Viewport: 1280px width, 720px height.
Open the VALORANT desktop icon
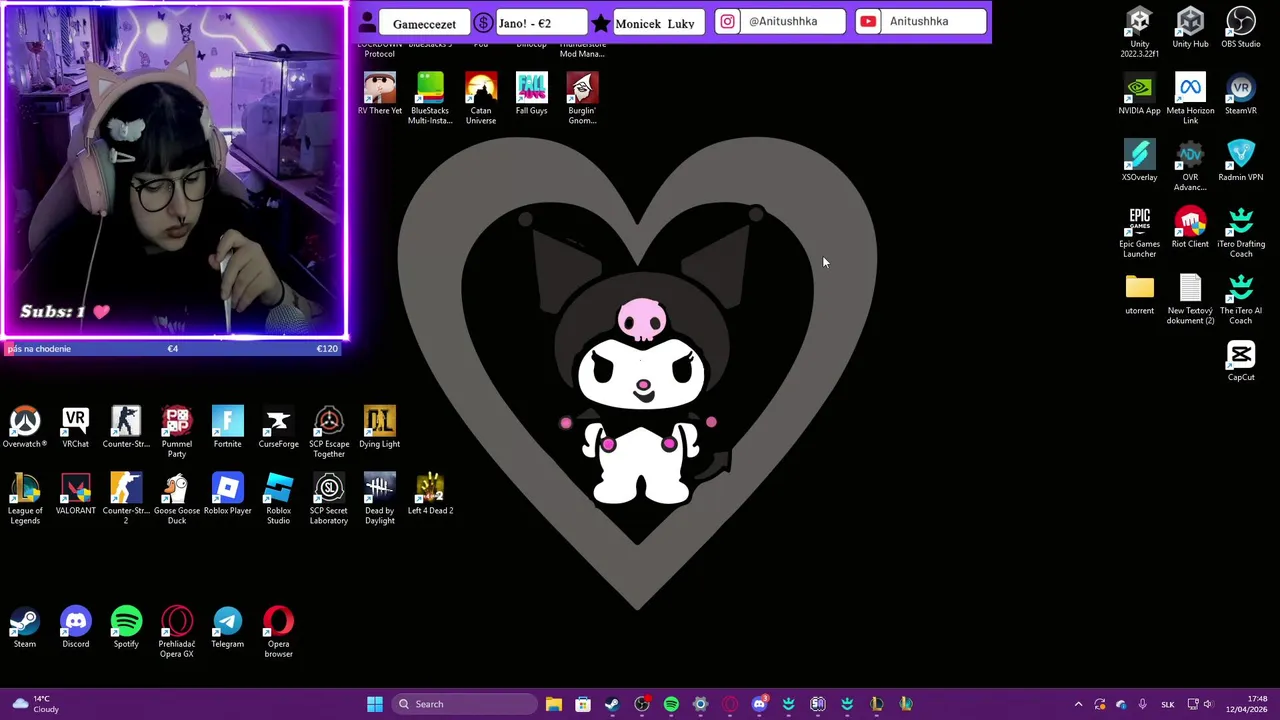(75, 494)
